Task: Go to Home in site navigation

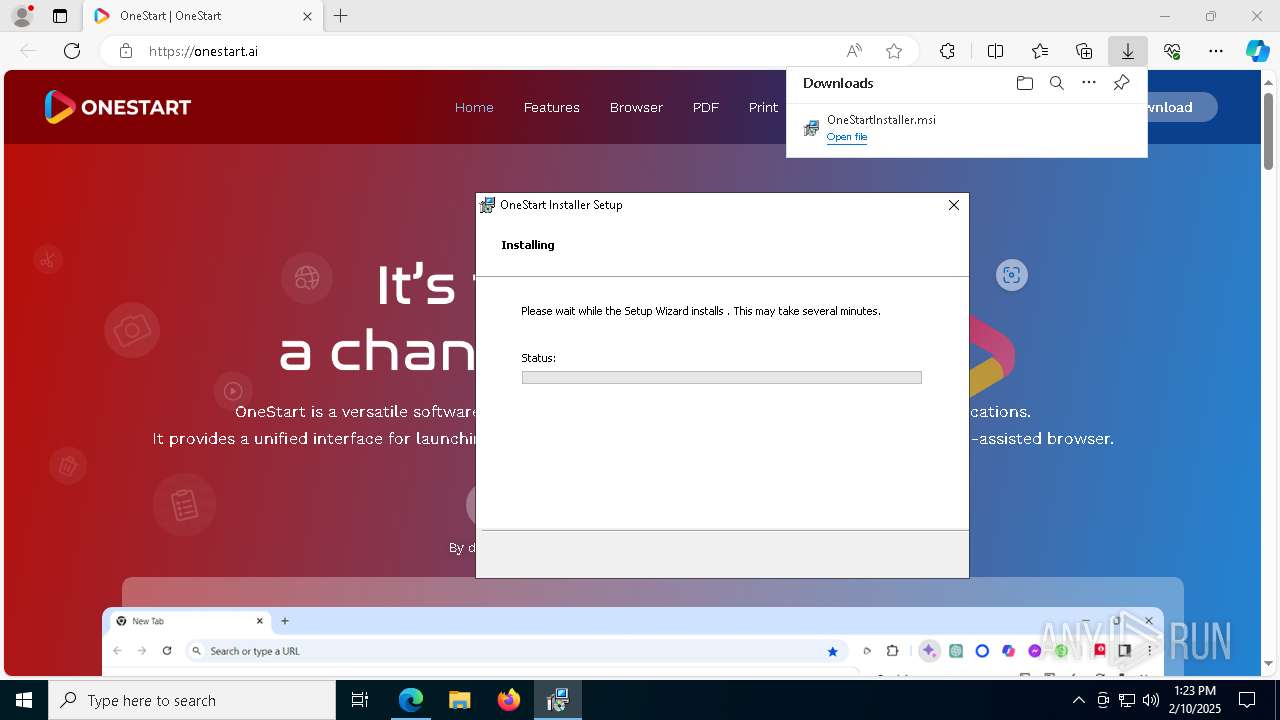Action: 474,107
